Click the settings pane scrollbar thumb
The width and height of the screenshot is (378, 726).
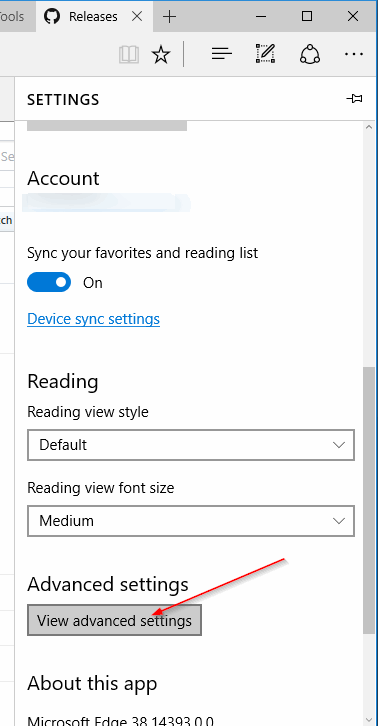[x=369, y=500]
